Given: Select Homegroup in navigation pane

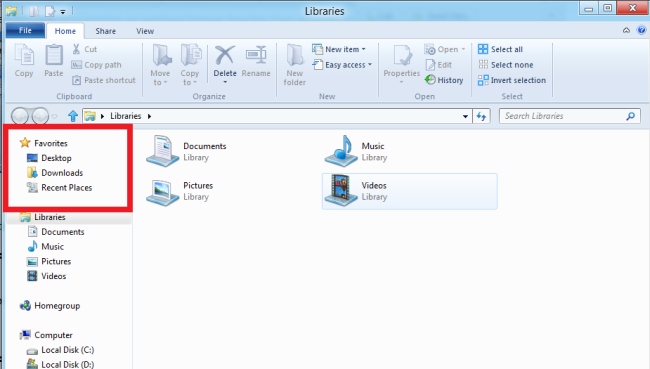Looking at the screenshot, I should [50, 306].
